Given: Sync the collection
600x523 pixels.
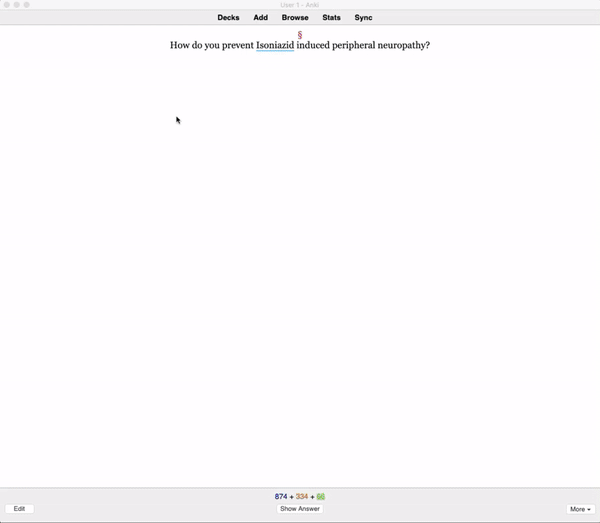Looking at the screenshot, I should [363, 17].
